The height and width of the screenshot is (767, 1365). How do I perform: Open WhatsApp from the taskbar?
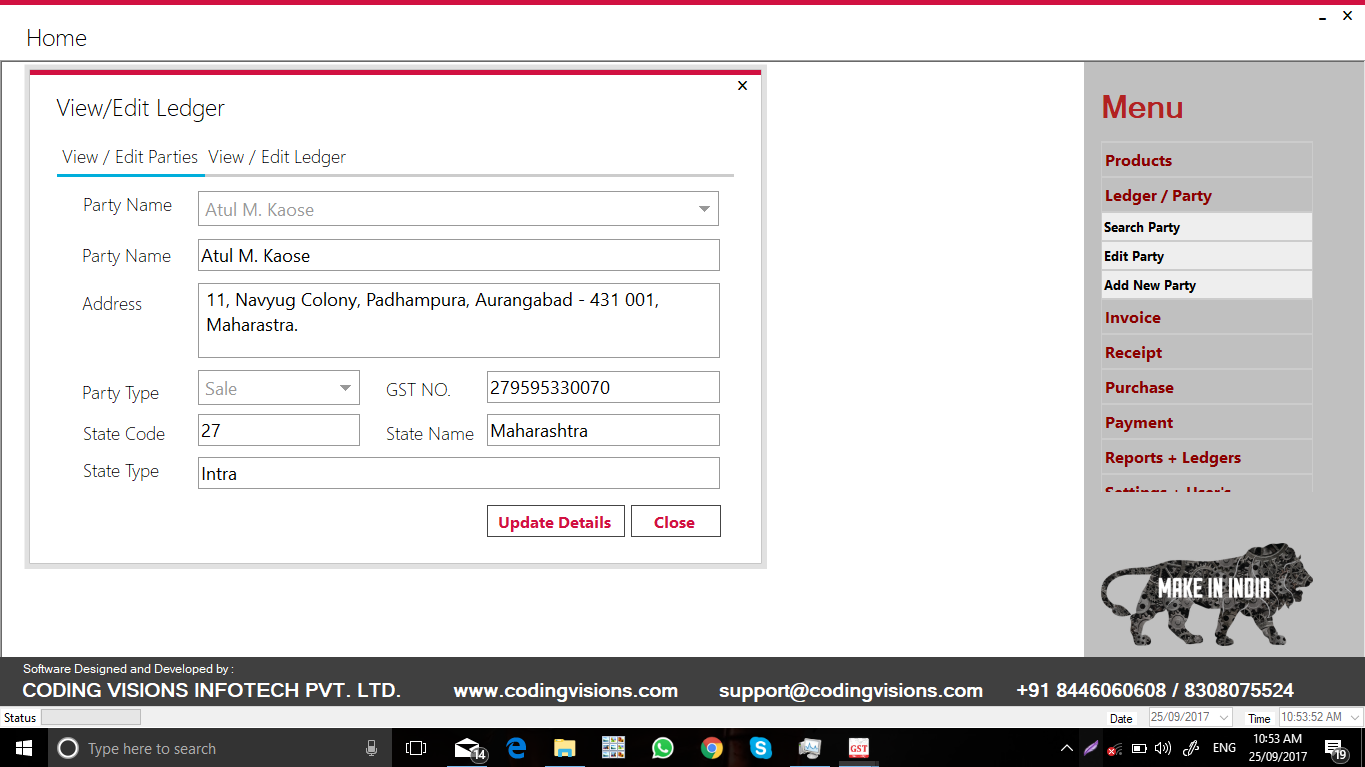point(662,748)
